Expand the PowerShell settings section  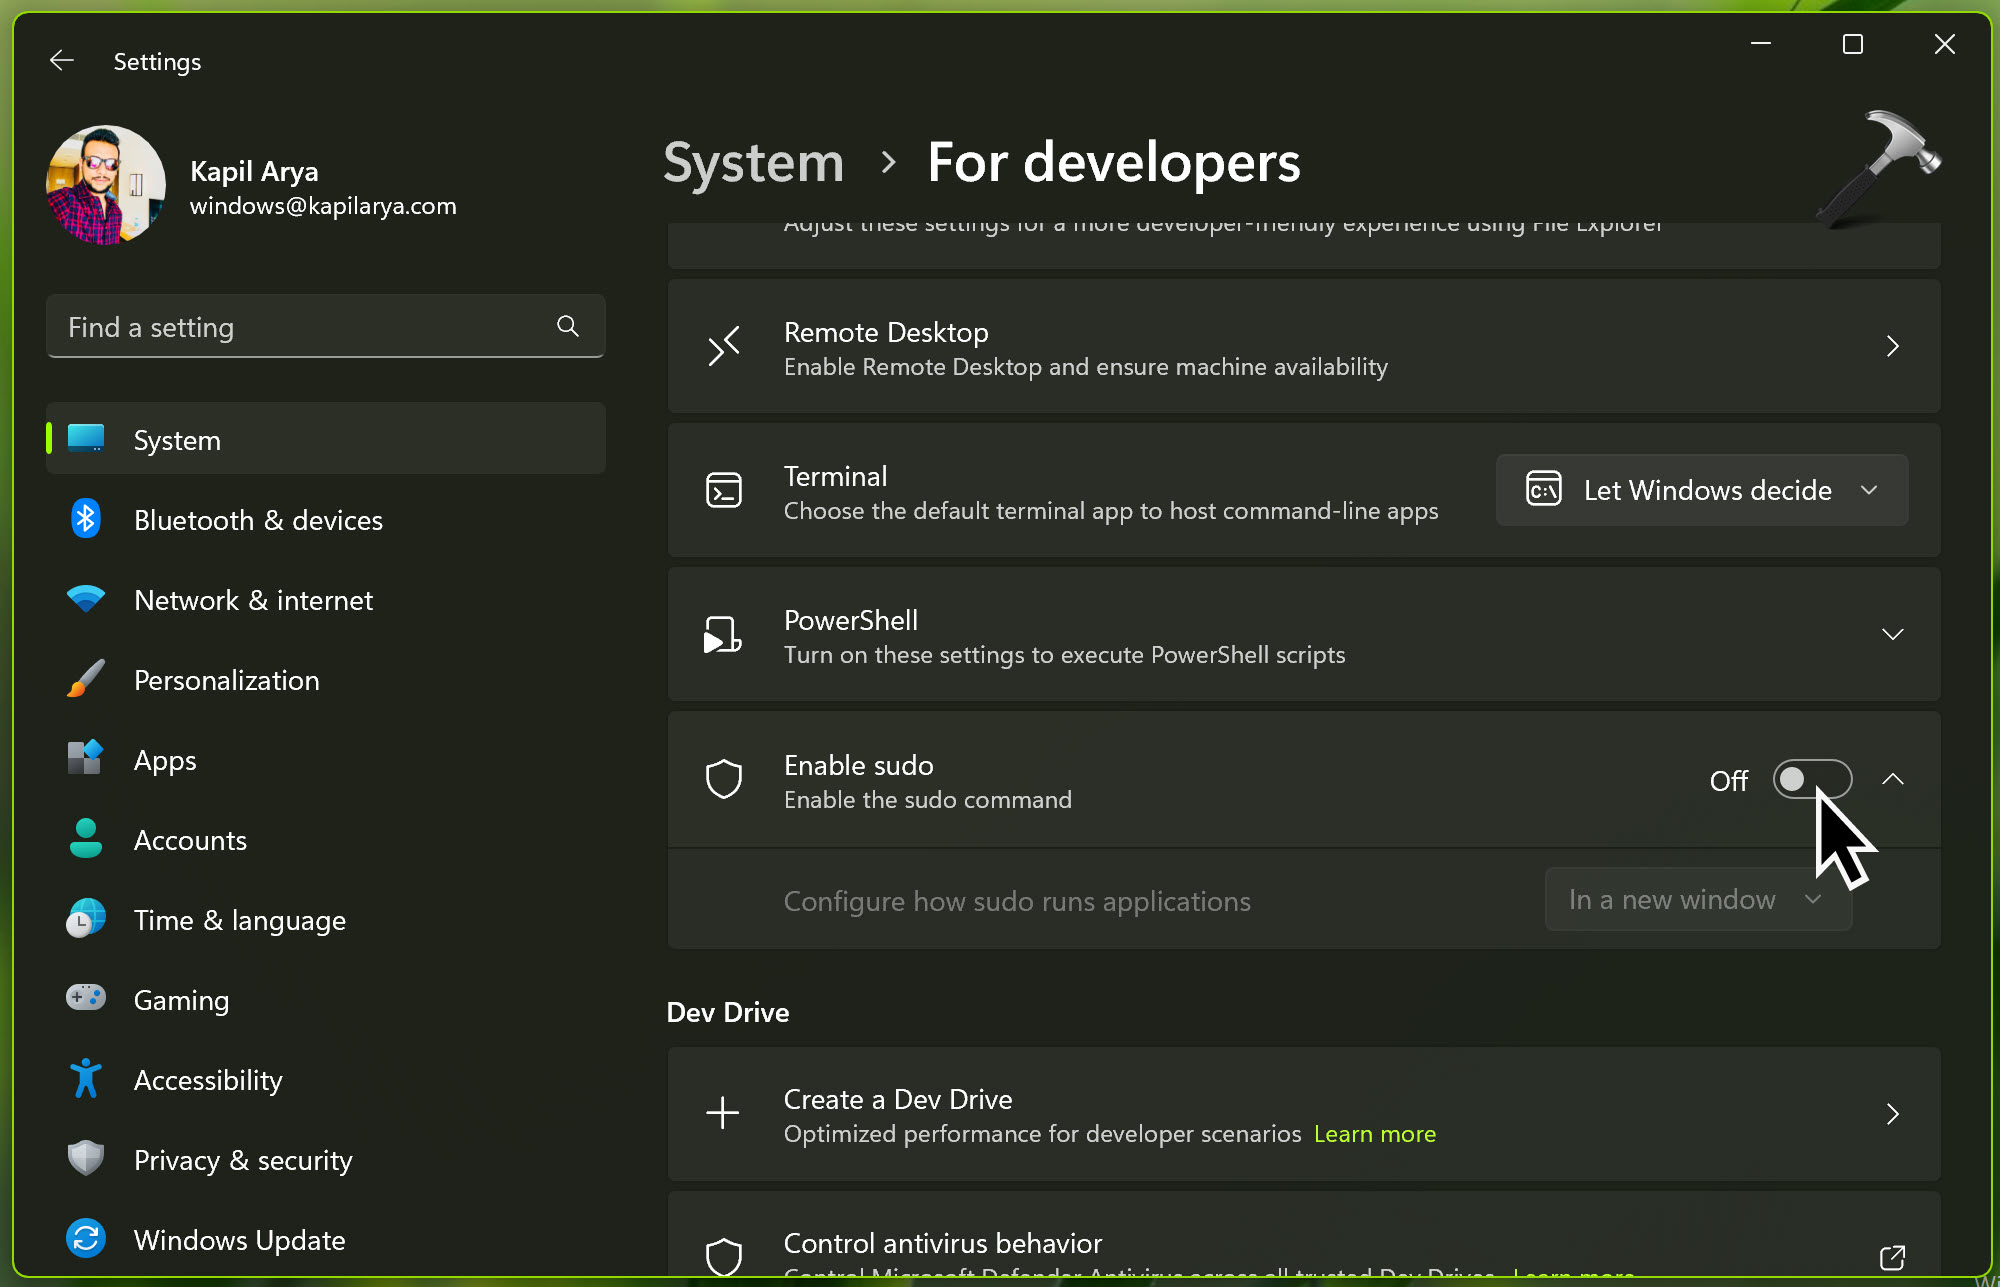(1892, 635)
